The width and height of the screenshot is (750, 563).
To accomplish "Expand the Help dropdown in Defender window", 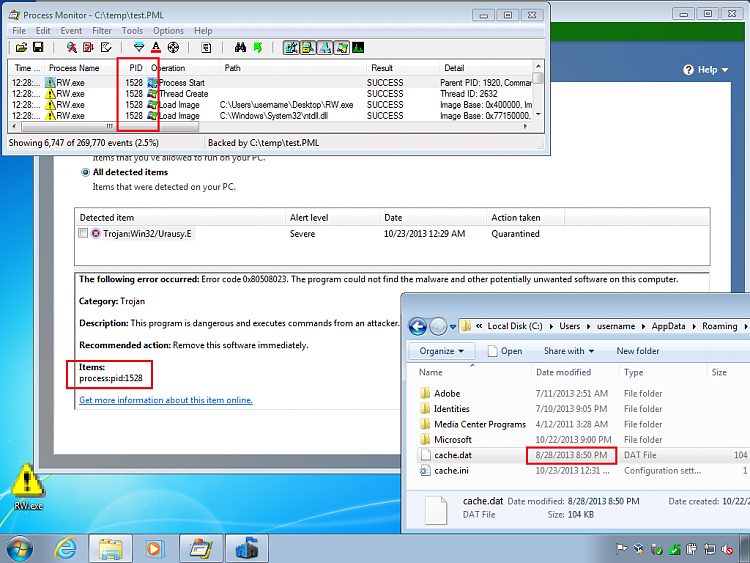I will pyautogui.click(x=706, y=70).
